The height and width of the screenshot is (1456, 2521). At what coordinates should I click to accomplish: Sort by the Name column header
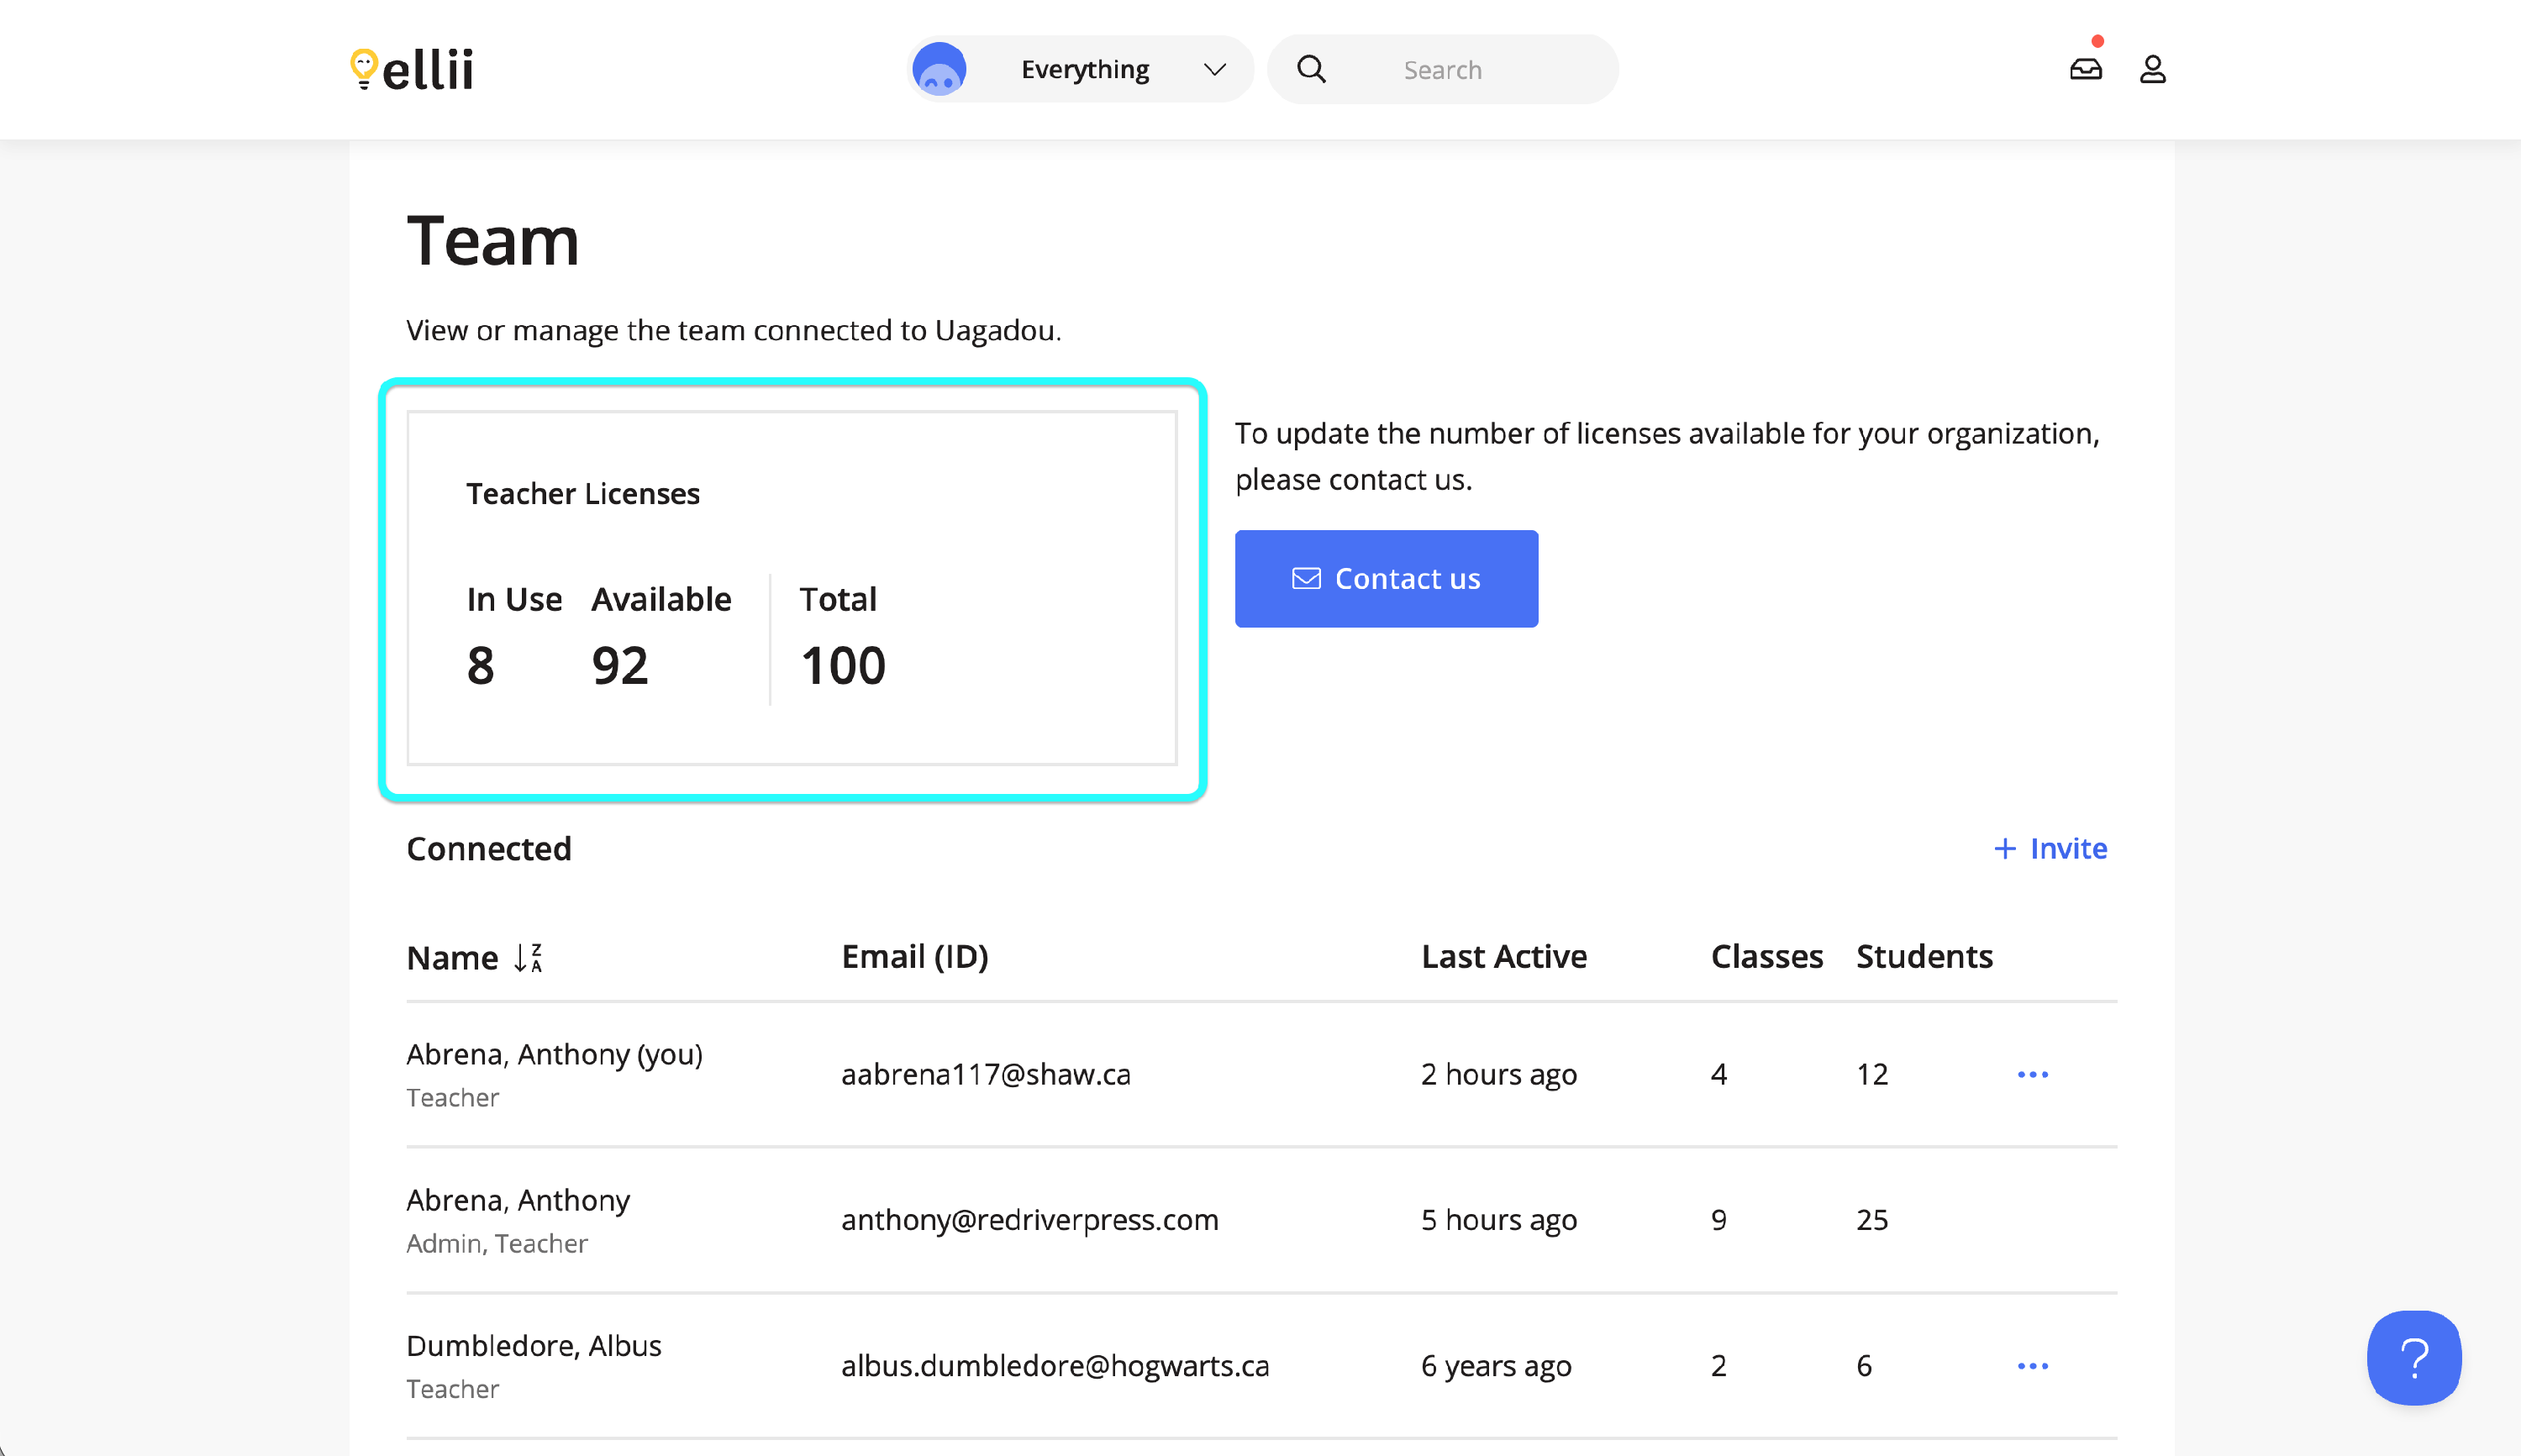452,957
